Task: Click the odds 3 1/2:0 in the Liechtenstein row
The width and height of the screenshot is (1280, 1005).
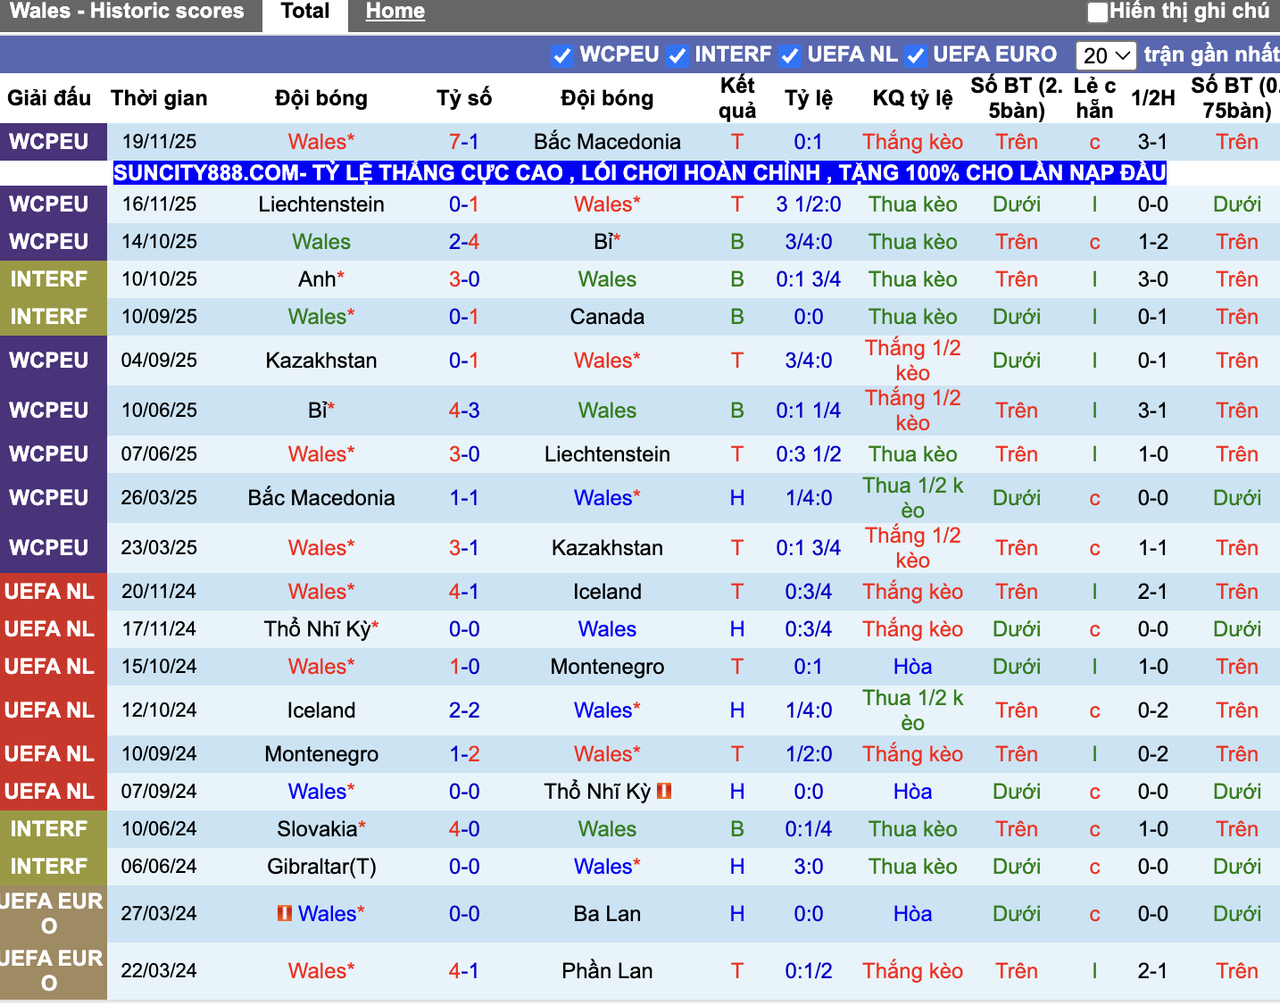Action: point(808,204)
